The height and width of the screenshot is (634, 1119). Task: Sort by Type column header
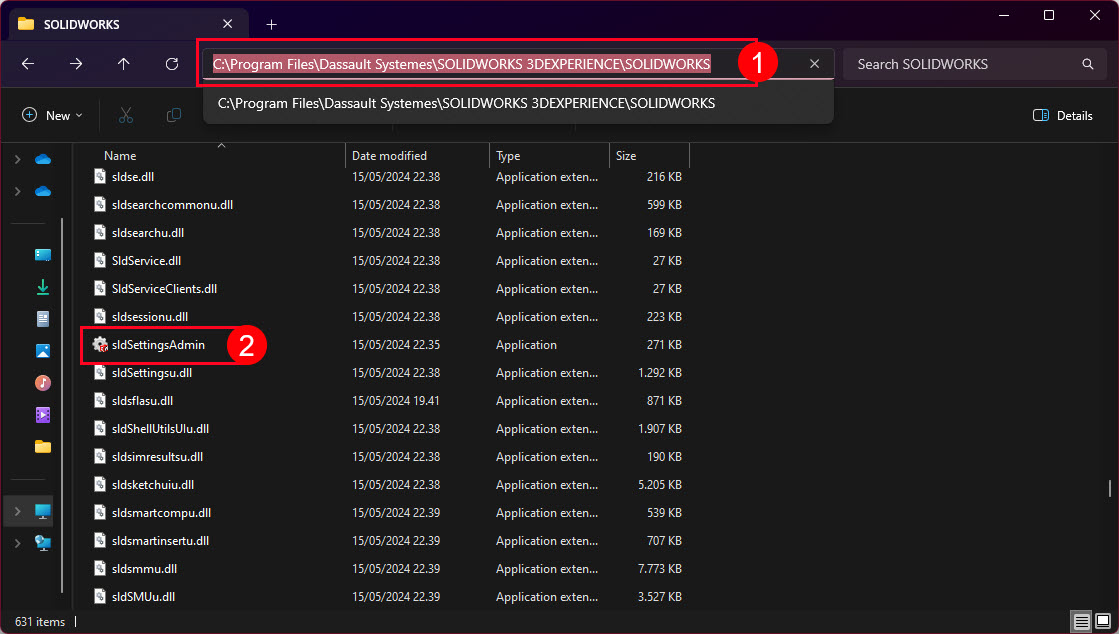tap(508, 156)
